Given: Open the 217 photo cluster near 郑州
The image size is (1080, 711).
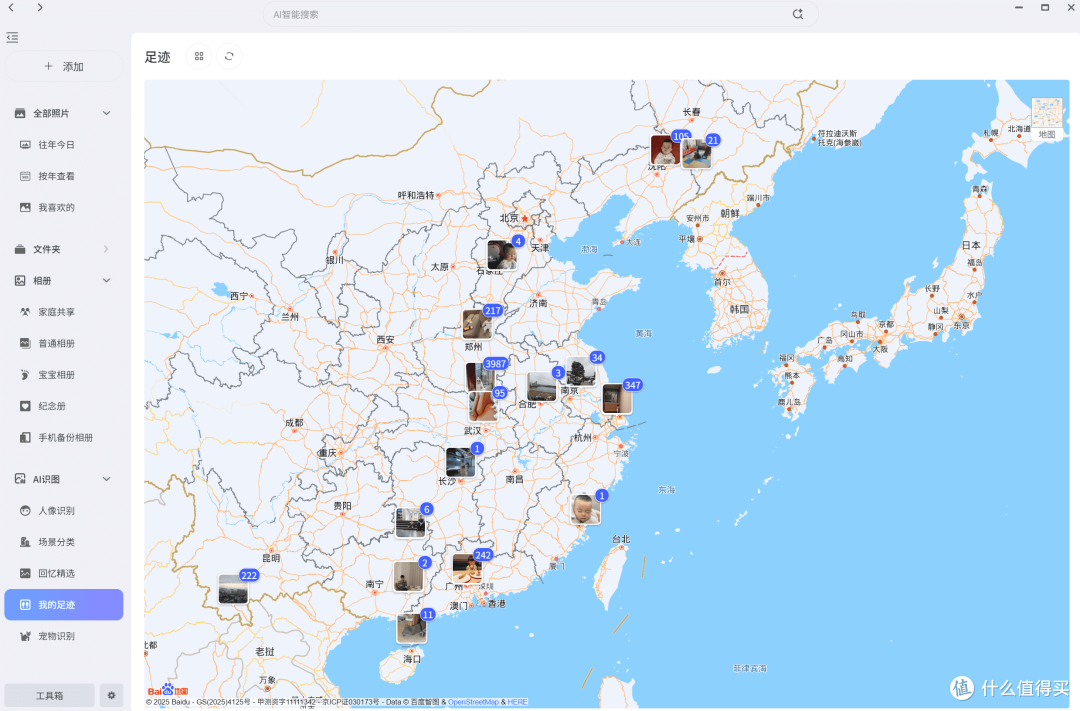Looking at the screenshot, I should tap(479, 323).
